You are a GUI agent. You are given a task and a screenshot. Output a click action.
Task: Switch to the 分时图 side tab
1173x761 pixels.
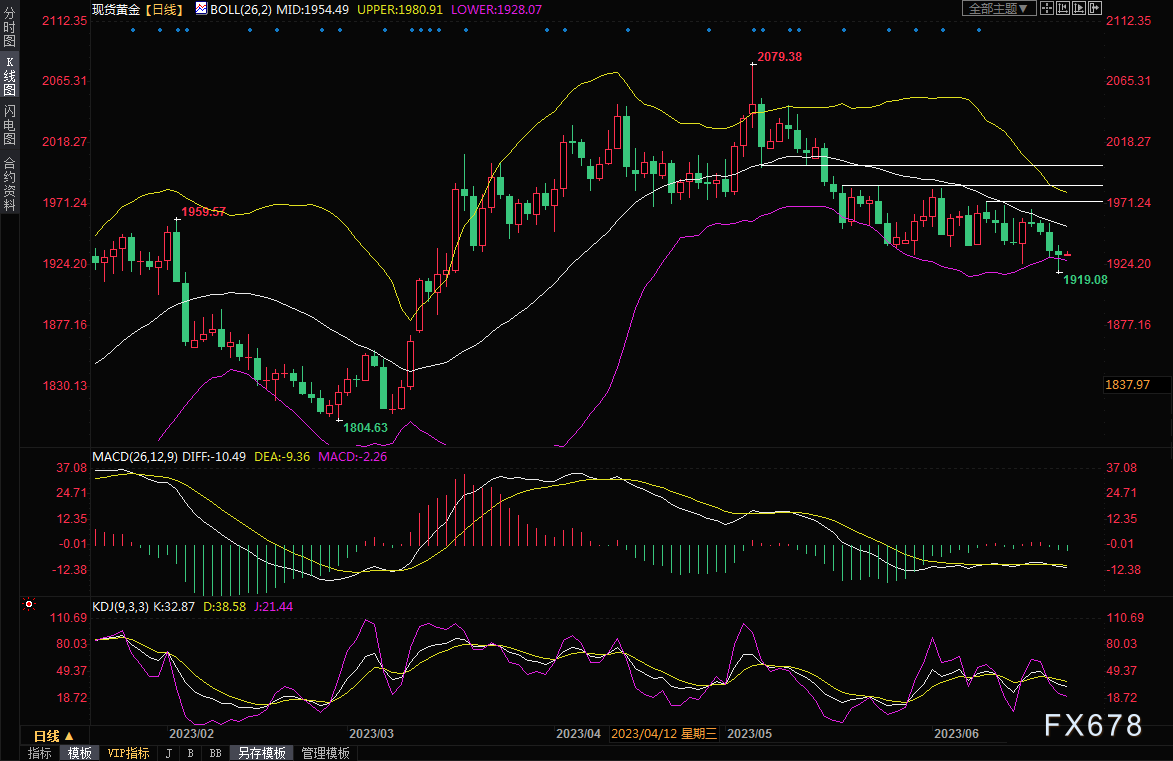point(9,29)
